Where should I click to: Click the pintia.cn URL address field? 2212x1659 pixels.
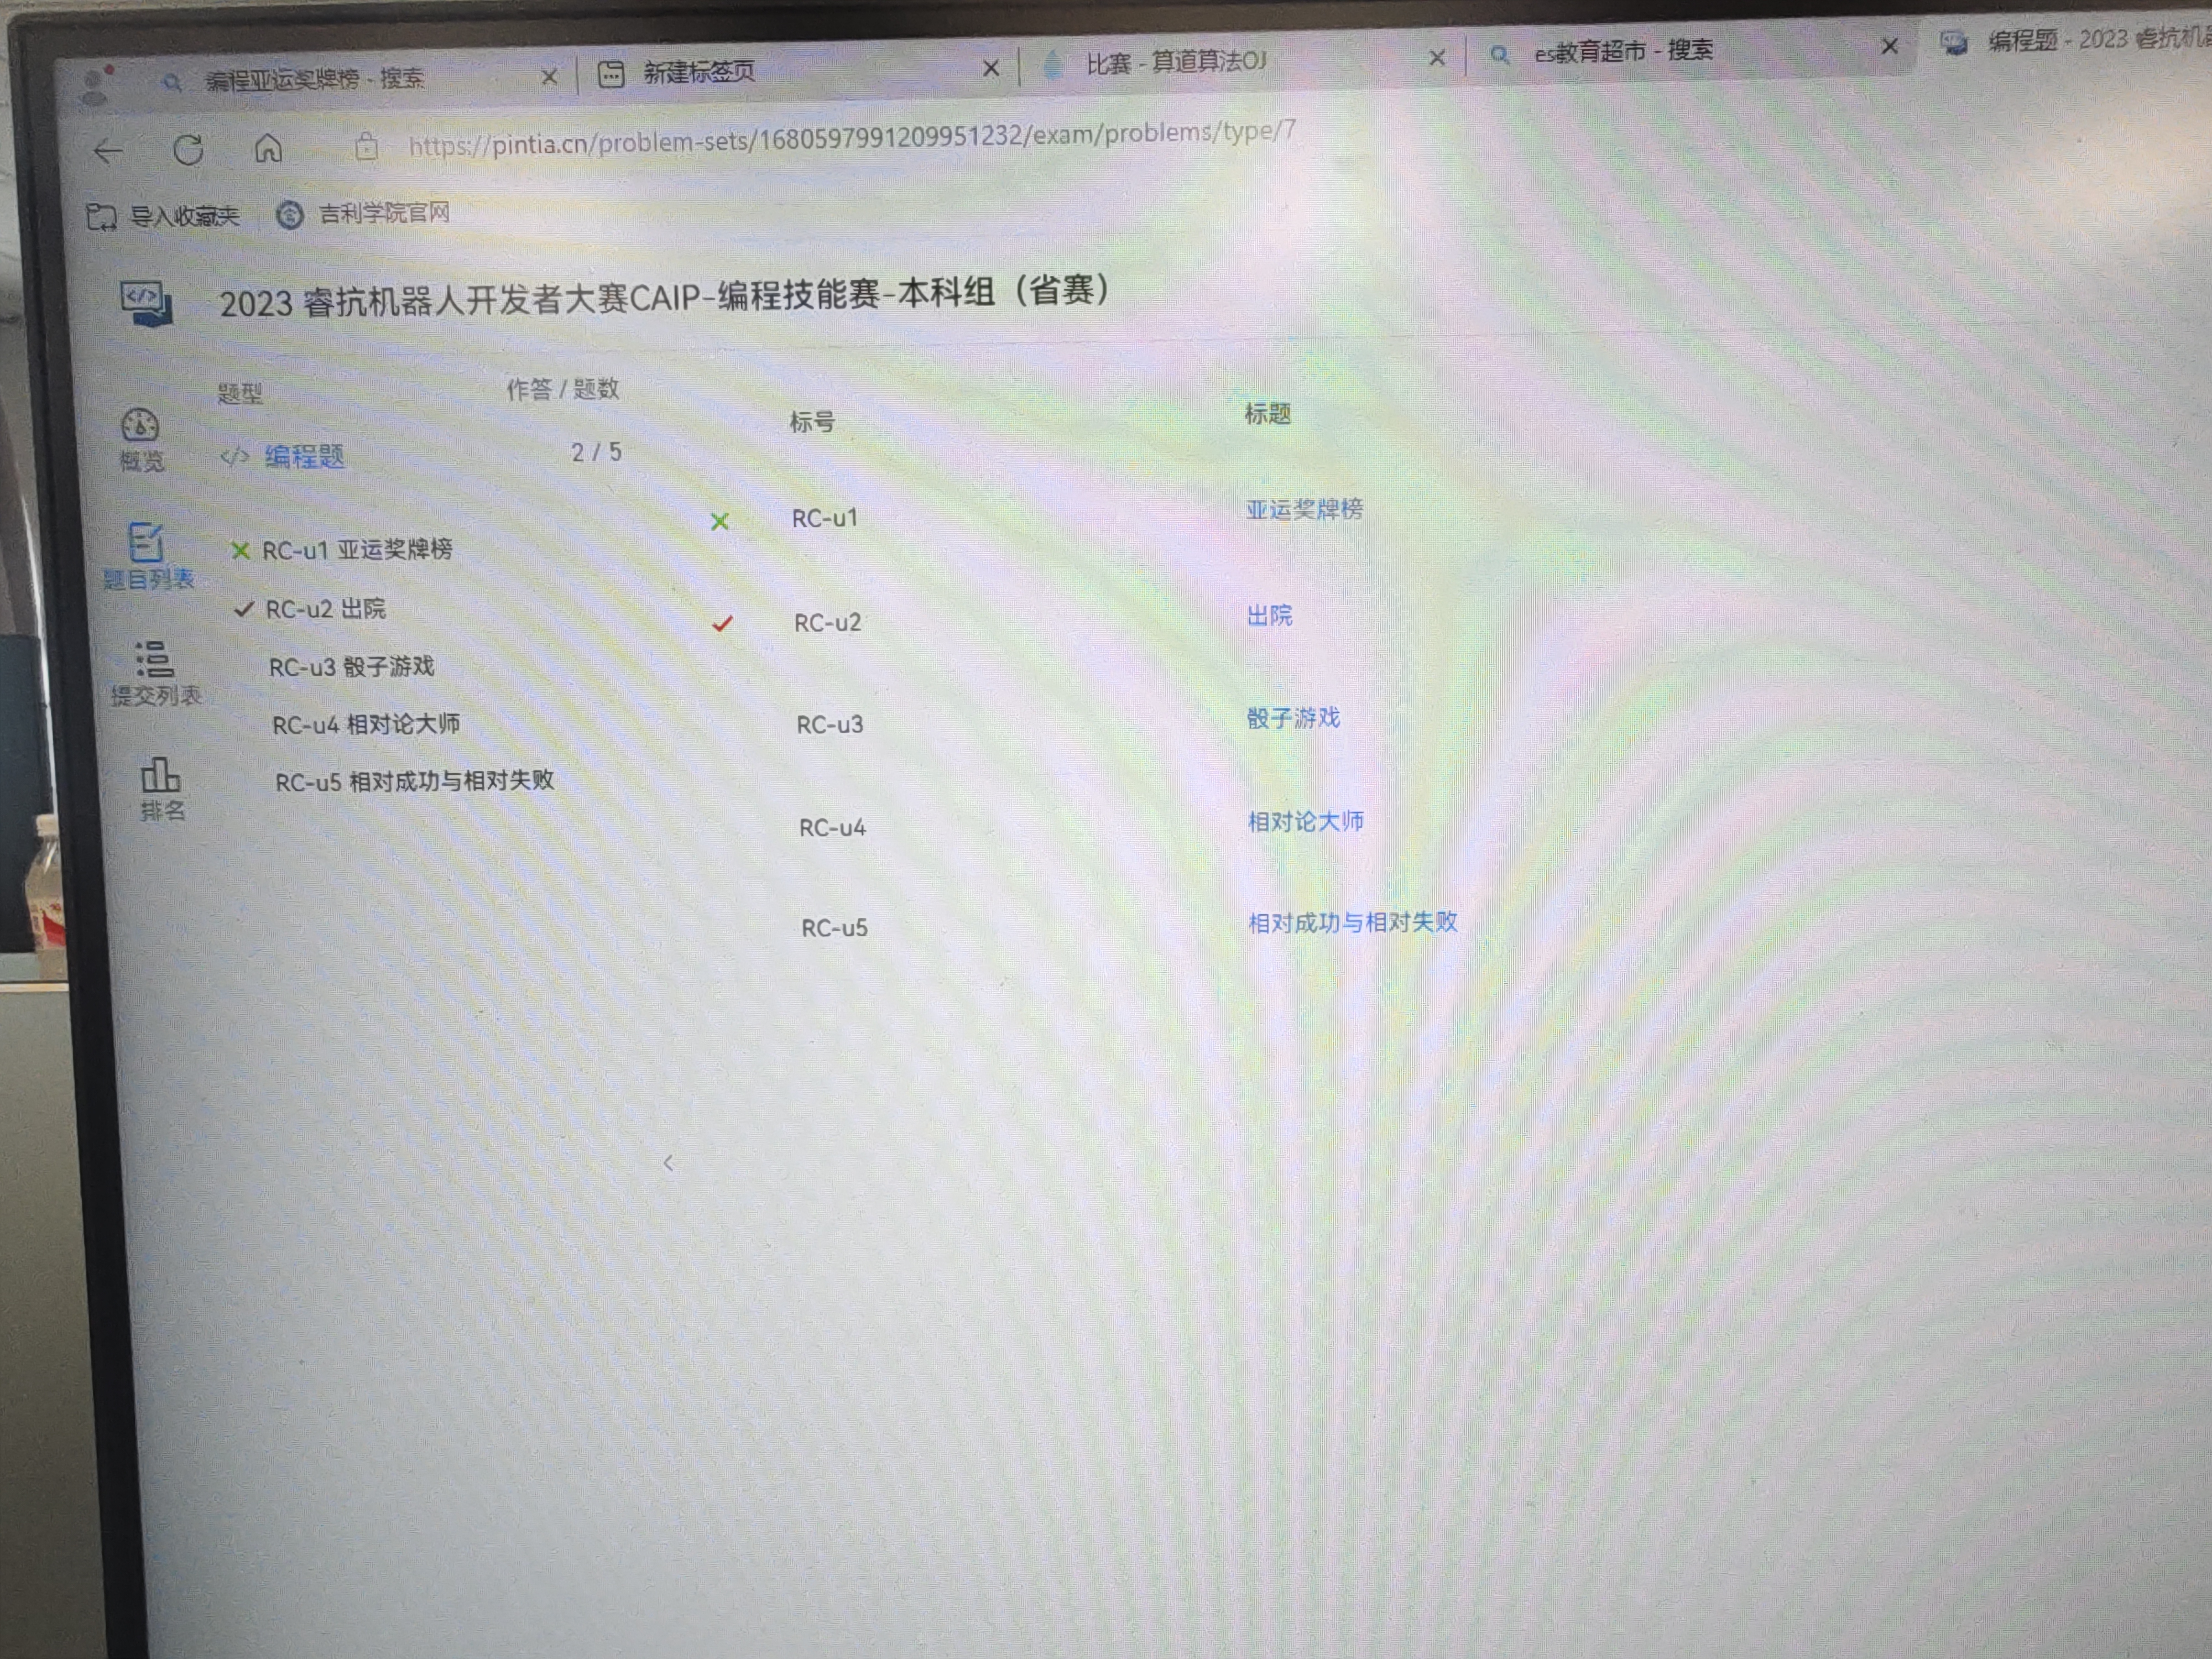pyautogui.click(x=851, y=138)
